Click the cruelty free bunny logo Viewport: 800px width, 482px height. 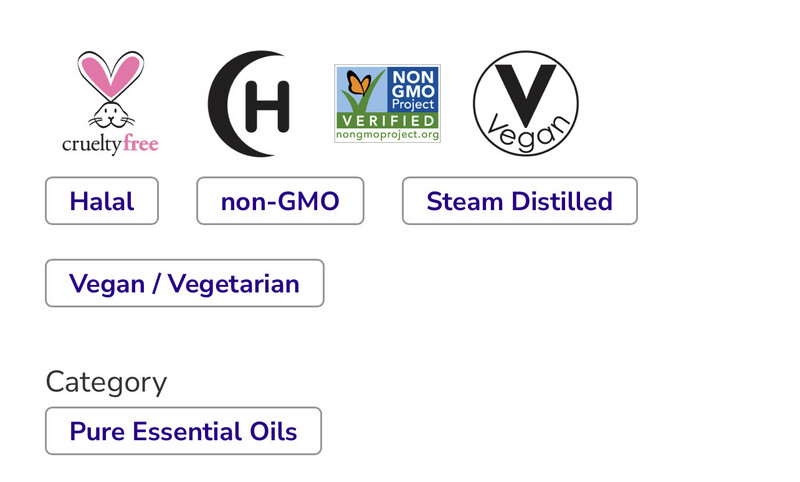point(110,103)
